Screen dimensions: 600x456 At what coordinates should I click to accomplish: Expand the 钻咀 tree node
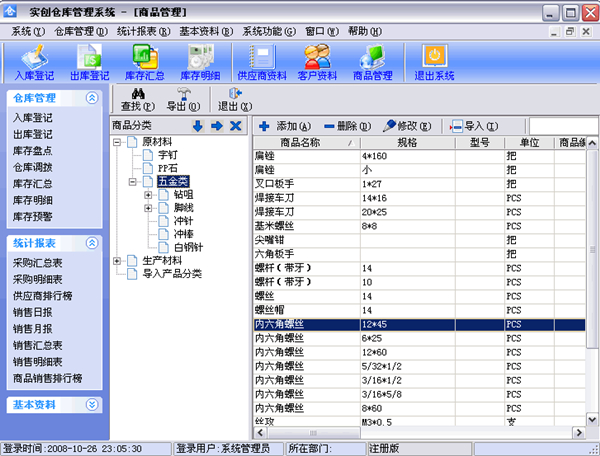click(148, 195)
